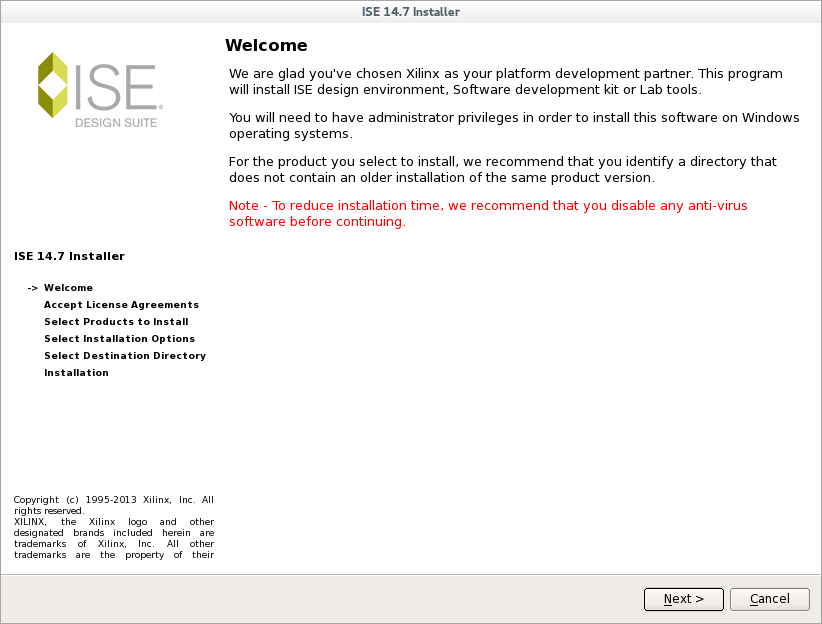The image size is (822, 624).
Task: Select the Accept License Agreements step
Action: (x=122, y=305)
